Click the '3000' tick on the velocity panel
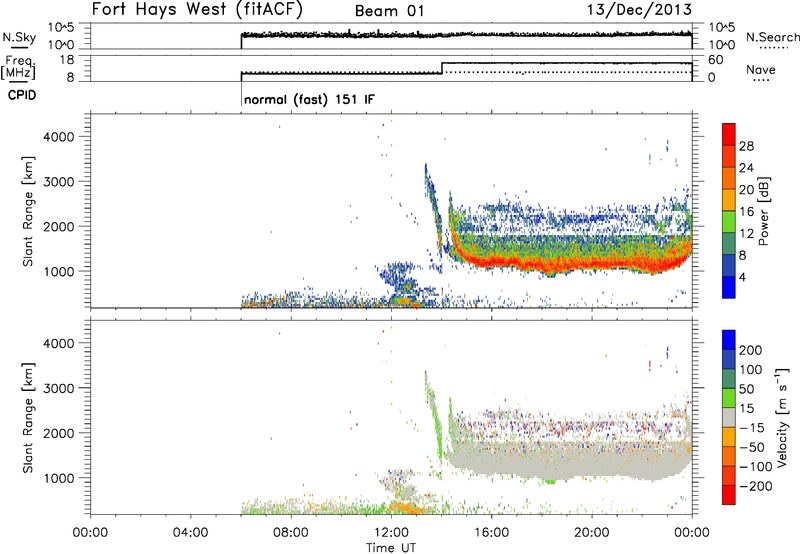The height and width of the screenshot is (554, 800). (x=59, y=388)
